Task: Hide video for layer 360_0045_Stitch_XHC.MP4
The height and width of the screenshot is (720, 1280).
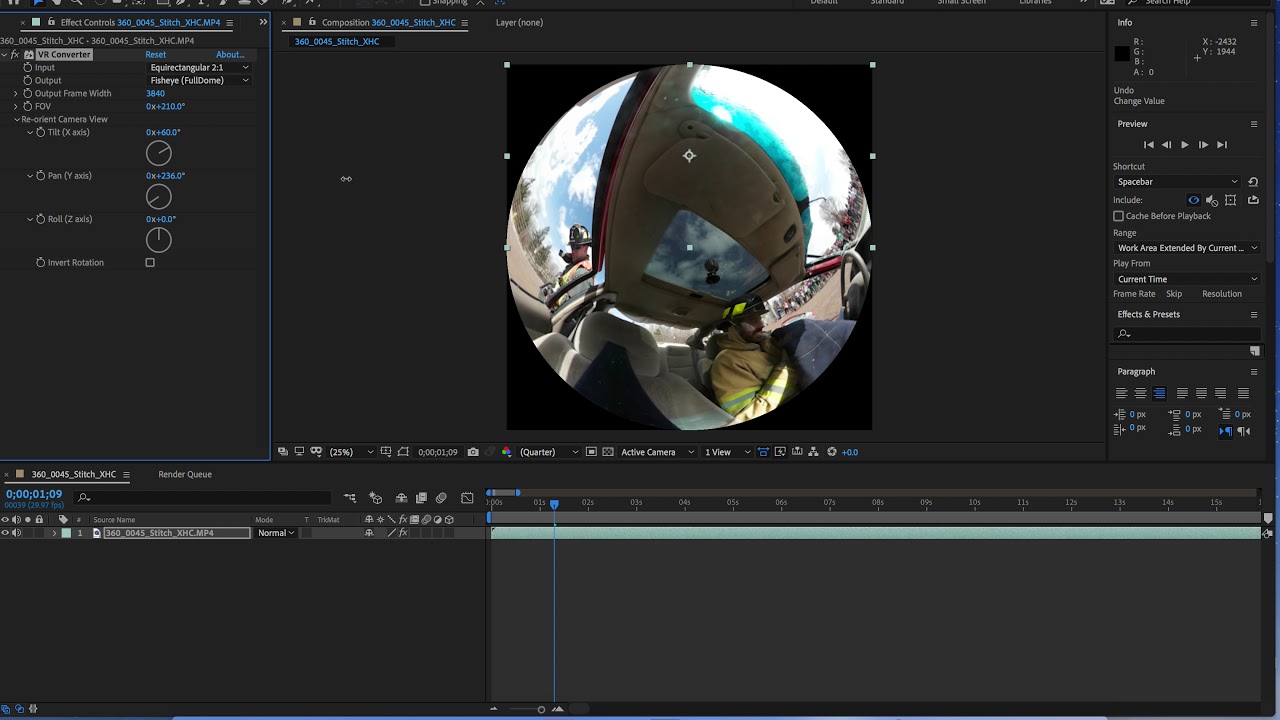Action: click(x=5, y=533)
